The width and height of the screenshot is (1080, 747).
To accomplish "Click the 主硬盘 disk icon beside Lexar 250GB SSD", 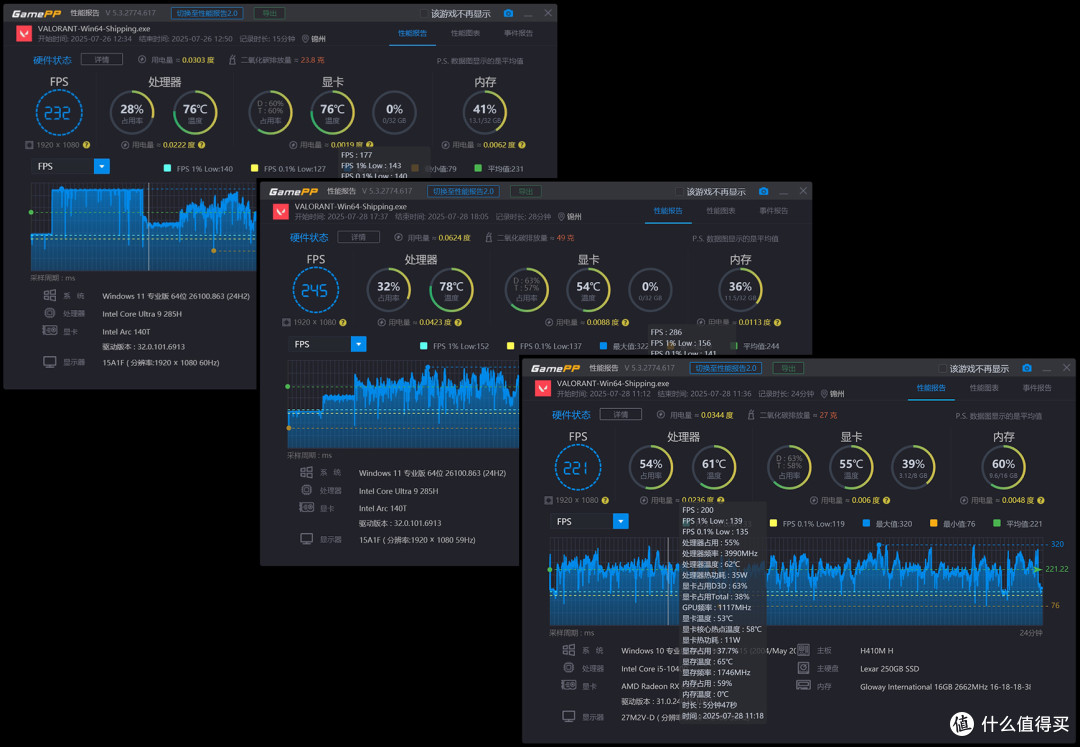I will pyautogui.click(x=803, y=668).
